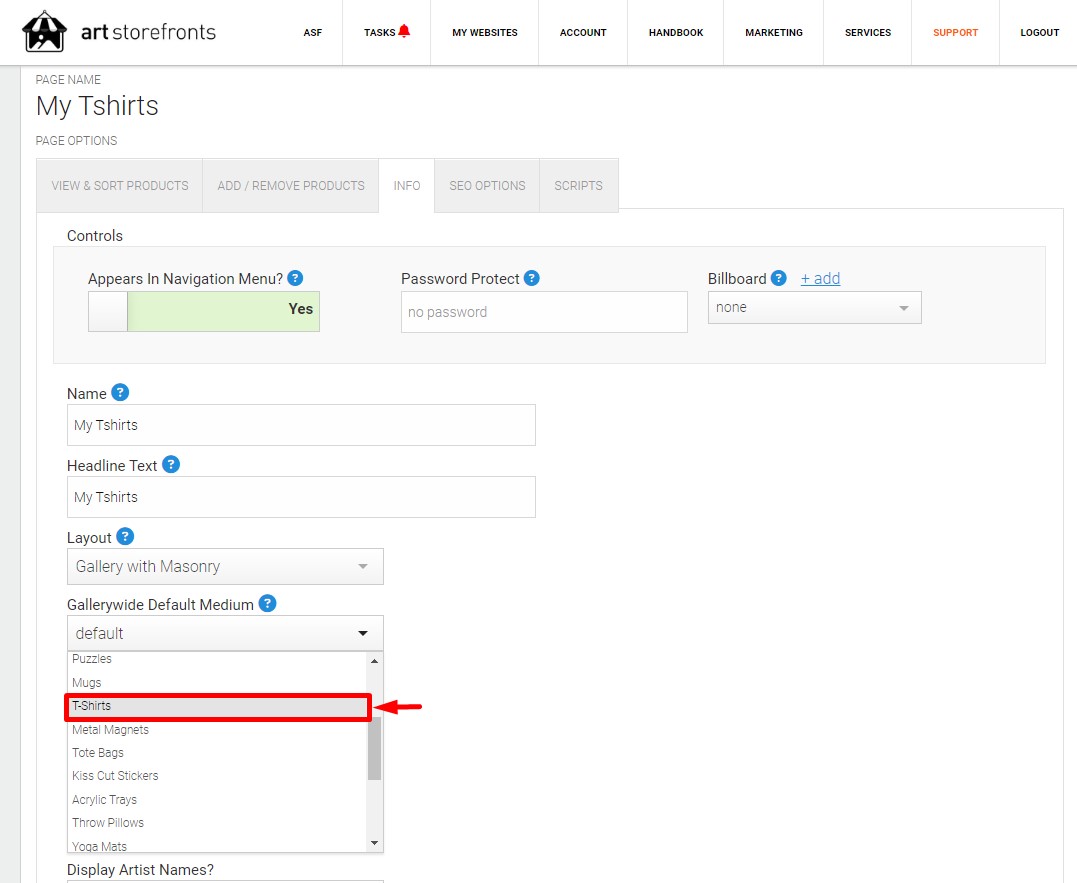
Task: Open help for Appears In Navigation Menu
Action: pos(295,278)
